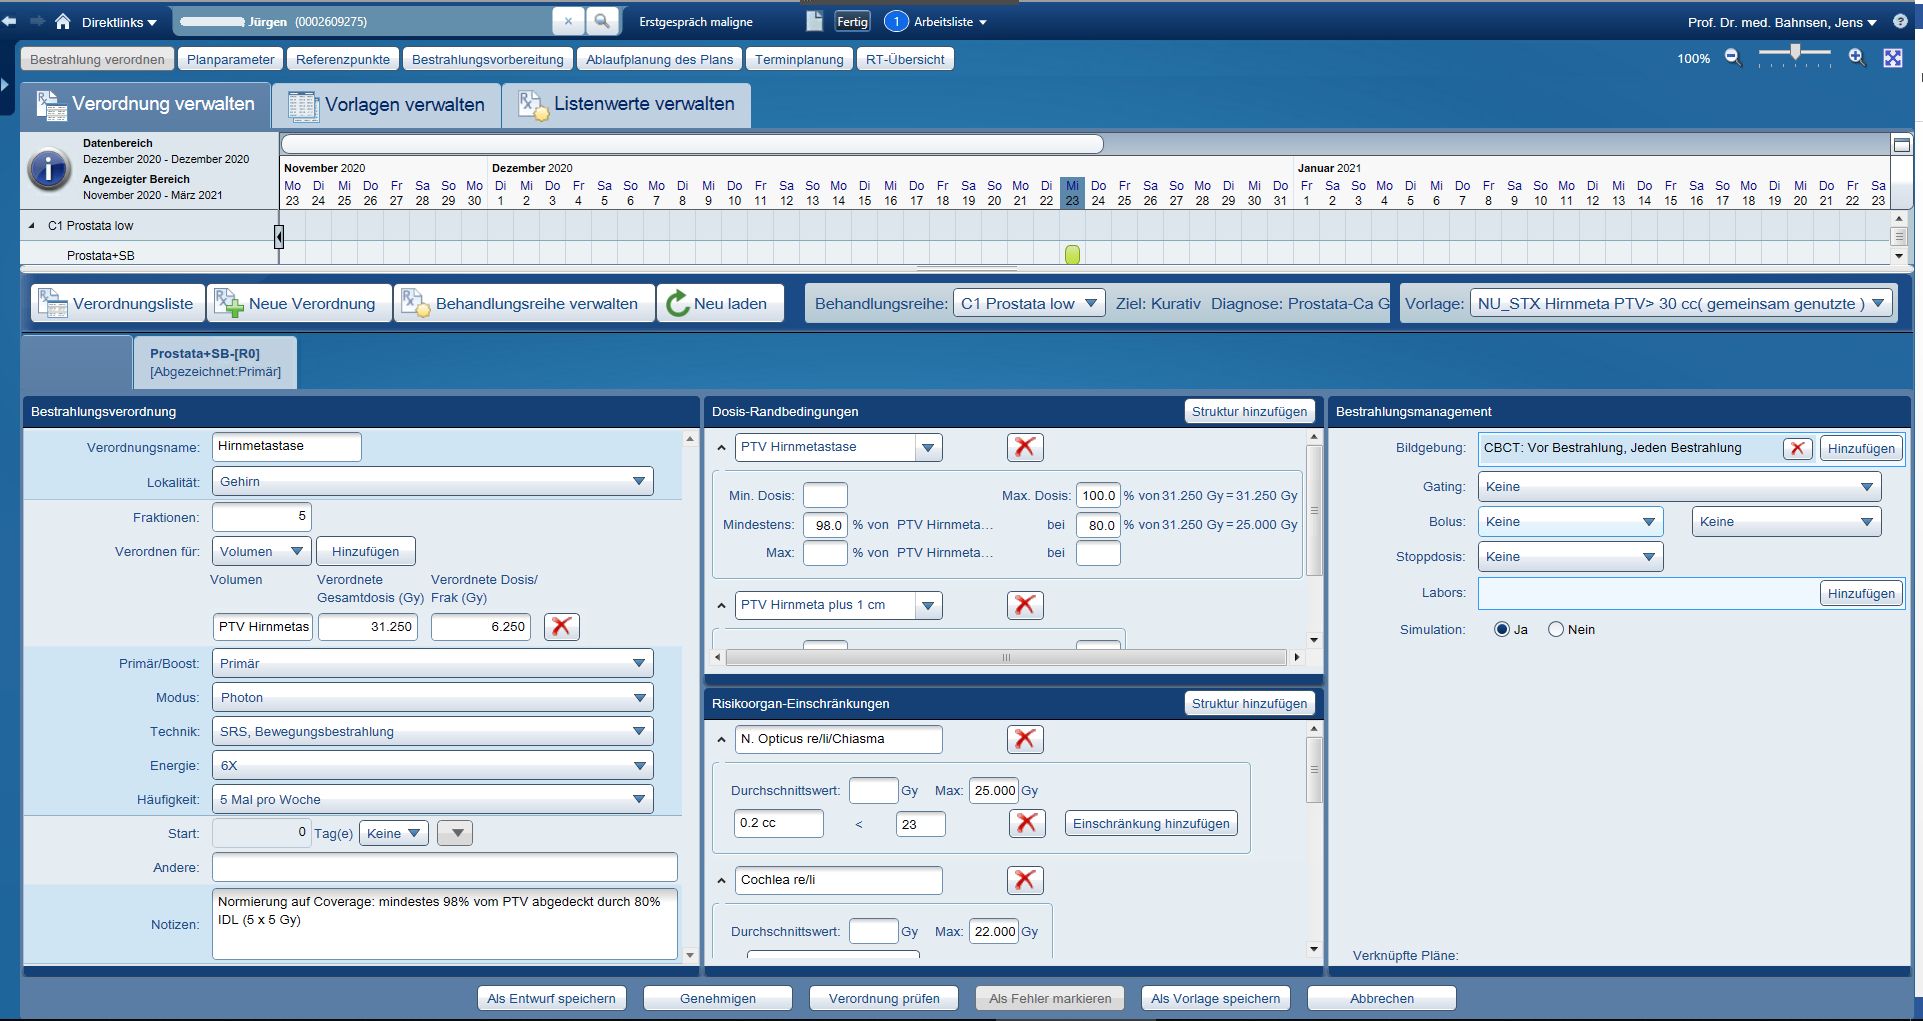1923x1021 pixels.
Task: Remove the CBCT Bildgebung entry
Action: [x=1797, y=448]
